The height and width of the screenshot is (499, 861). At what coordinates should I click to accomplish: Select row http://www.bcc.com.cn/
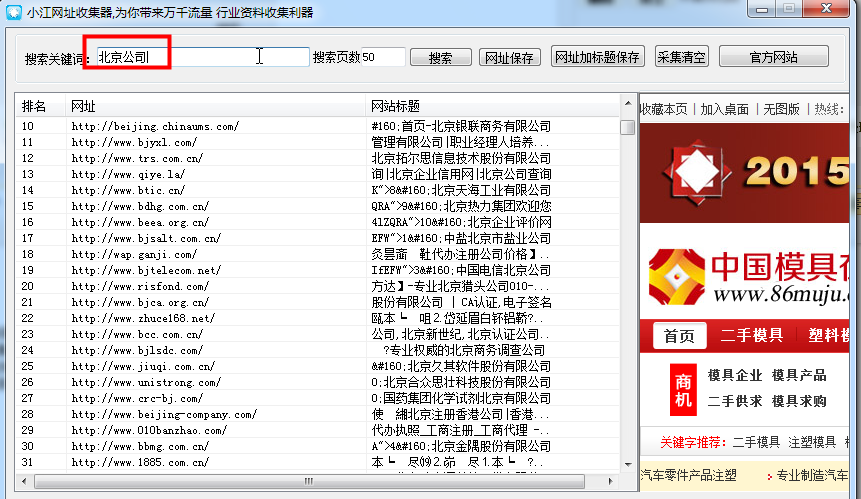point(318,334)
